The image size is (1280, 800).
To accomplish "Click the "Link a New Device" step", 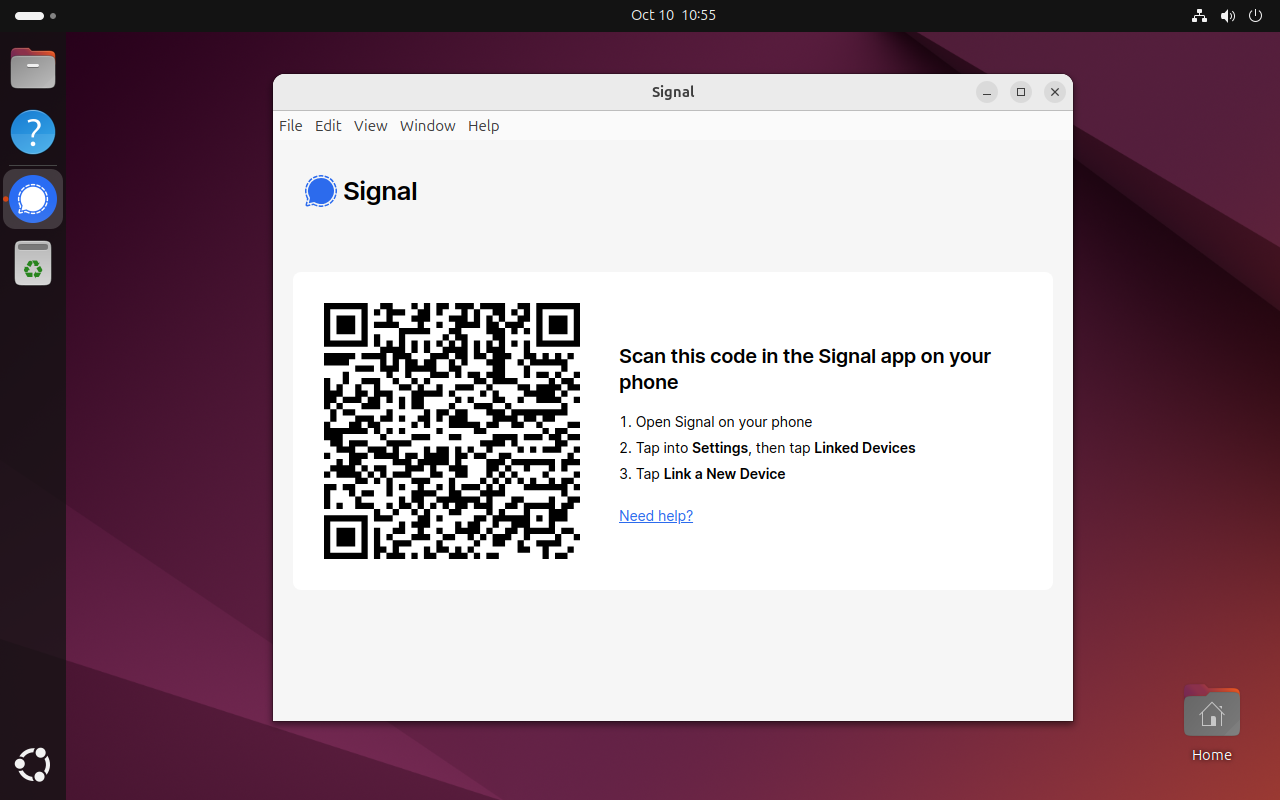I will [703, 474].
